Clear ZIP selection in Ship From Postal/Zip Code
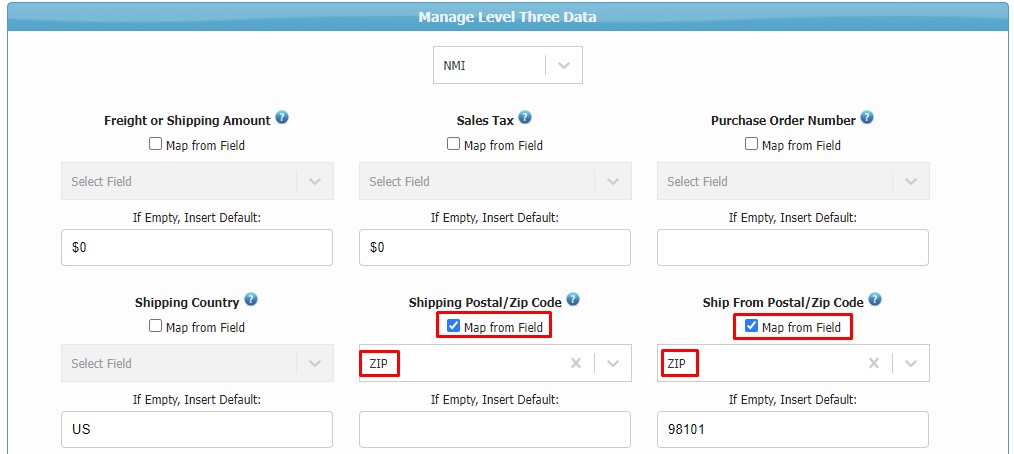1014x454 pixels. [874, 363]
